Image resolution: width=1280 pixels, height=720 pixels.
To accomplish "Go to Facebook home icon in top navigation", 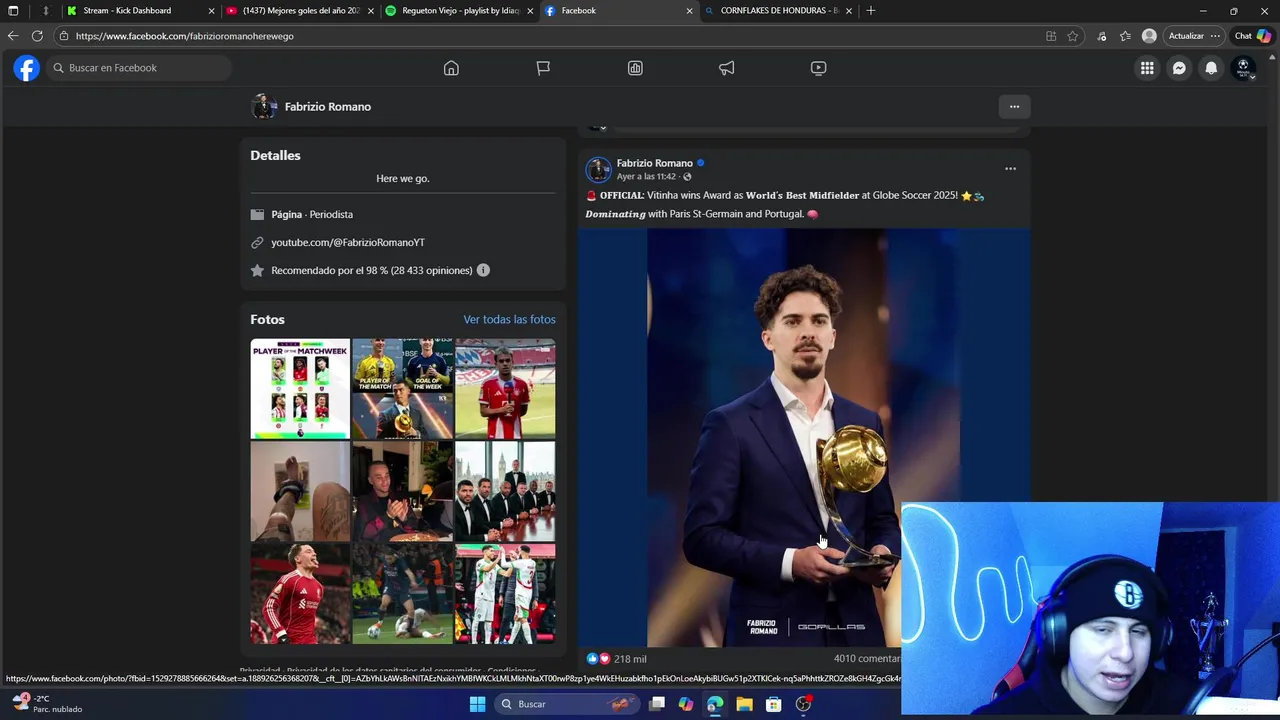I will point(451,68).
